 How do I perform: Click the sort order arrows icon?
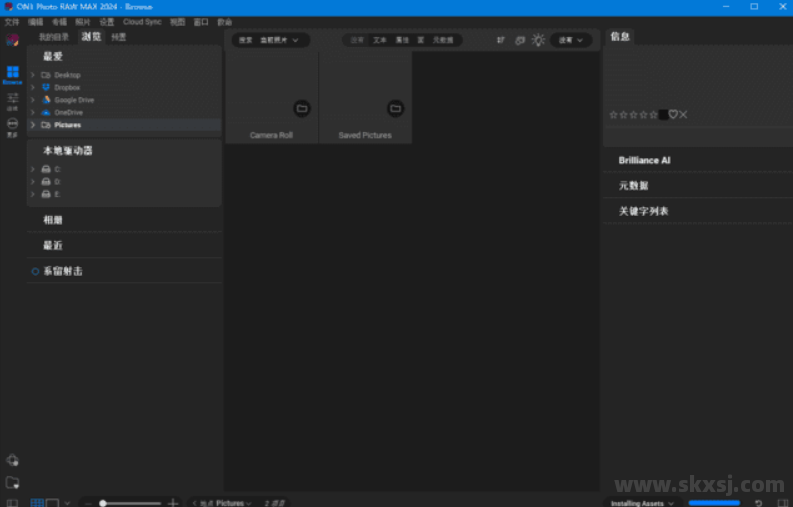[500, 40]
